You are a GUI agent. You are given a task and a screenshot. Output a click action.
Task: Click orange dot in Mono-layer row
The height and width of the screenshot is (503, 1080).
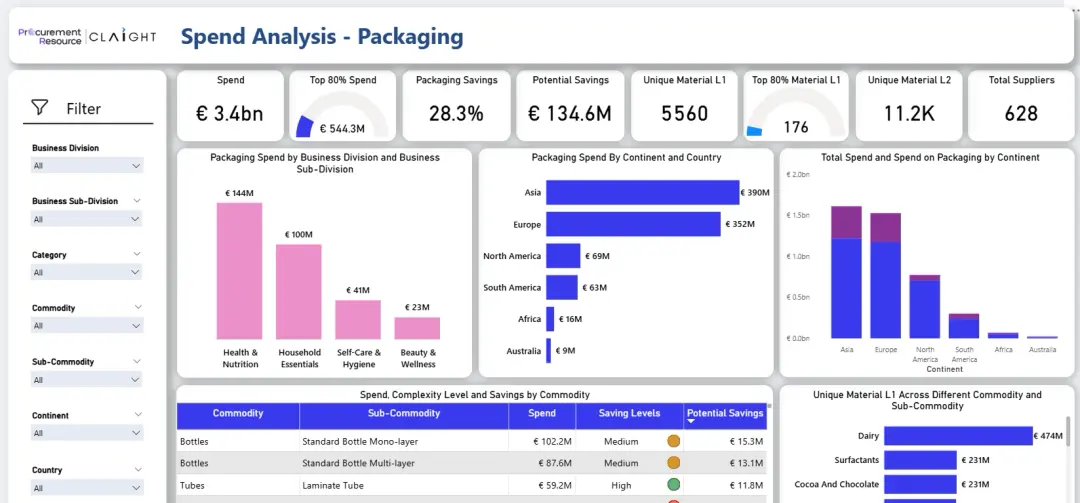[674, 441]
